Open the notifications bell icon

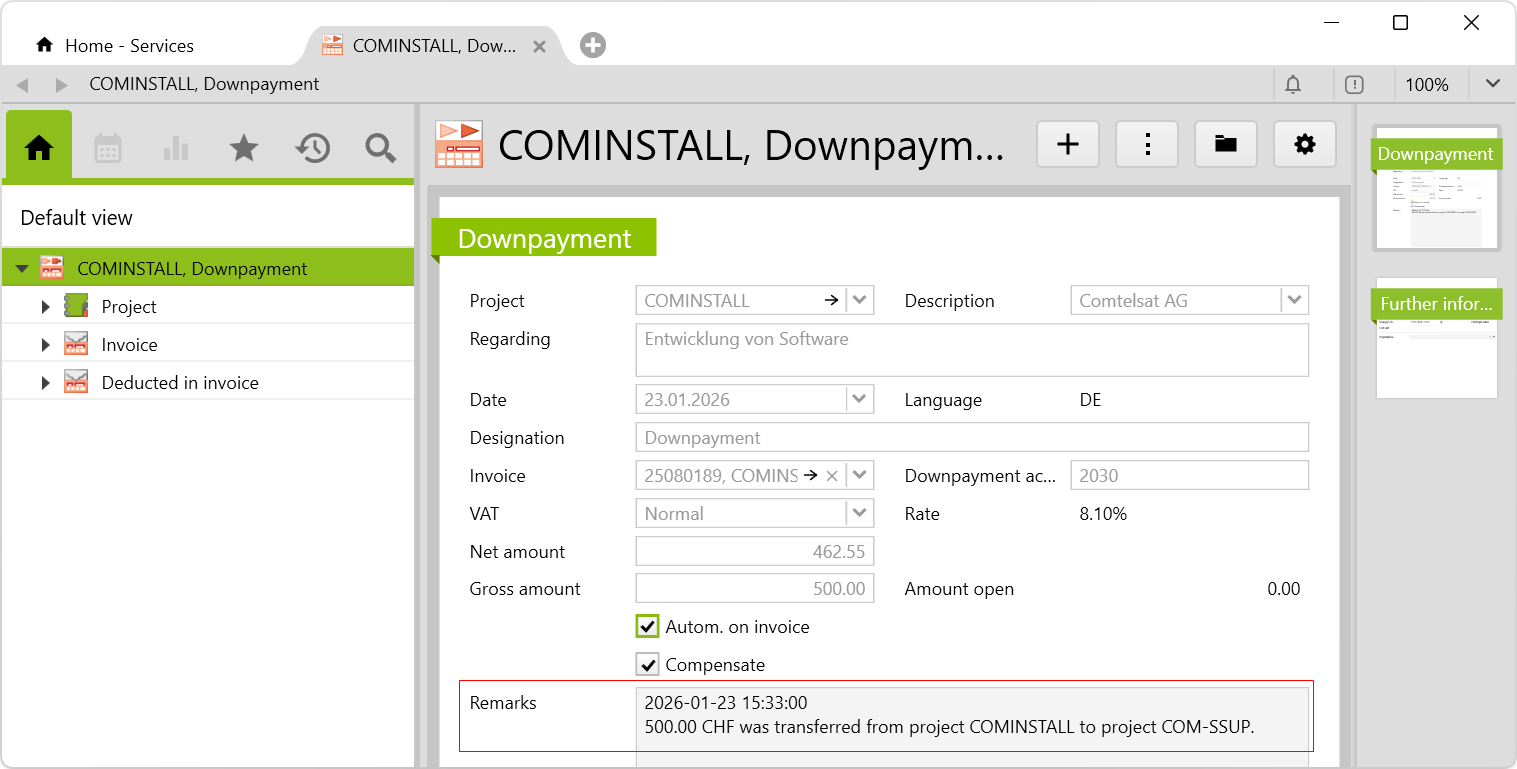tap(1293, 85)
